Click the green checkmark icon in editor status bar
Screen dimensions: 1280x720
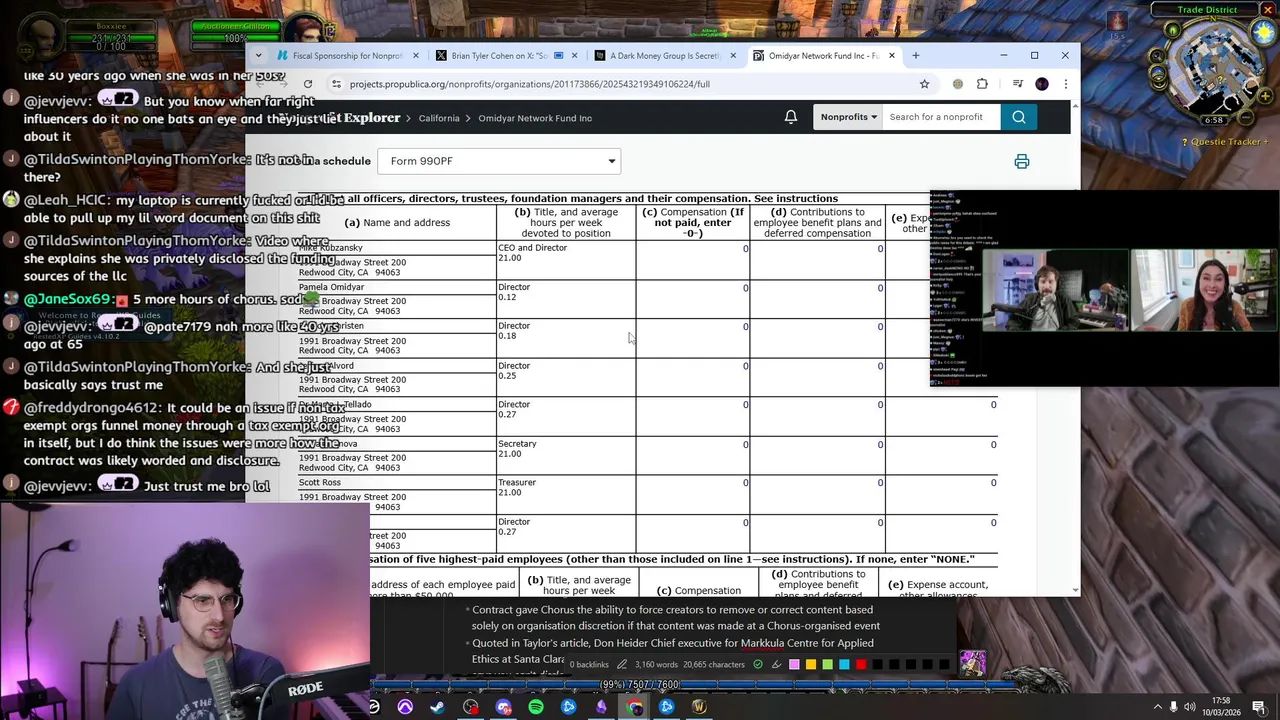click(757, 664)
